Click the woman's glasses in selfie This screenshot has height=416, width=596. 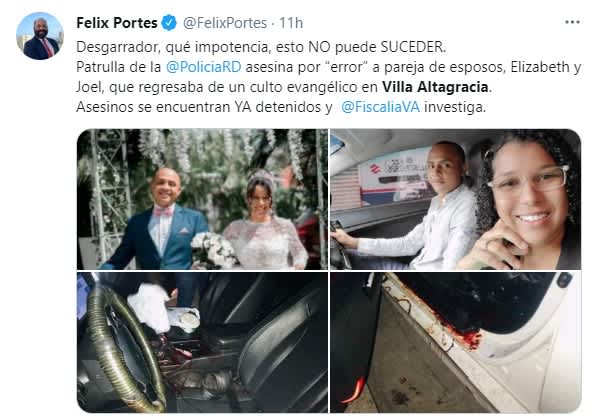pyautogui.click(x=528, y=178)
